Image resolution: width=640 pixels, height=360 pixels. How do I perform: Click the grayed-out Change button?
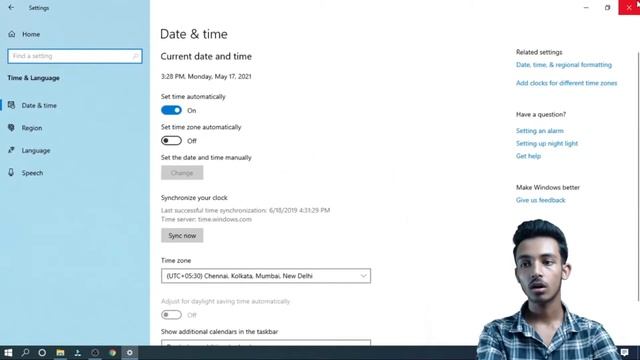click(x=182, y=173)
